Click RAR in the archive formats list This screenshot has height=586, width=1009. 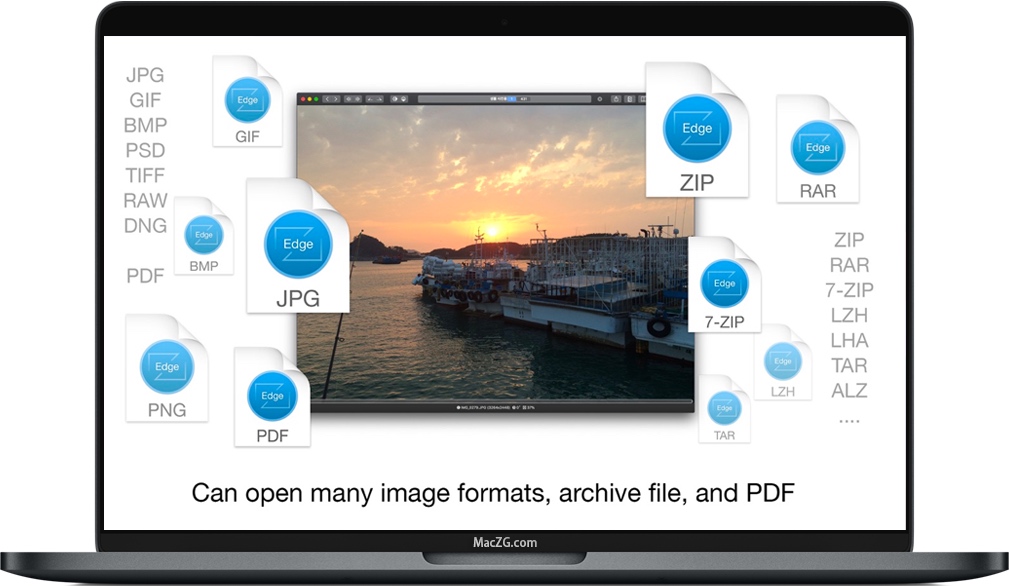pos(849,264)
